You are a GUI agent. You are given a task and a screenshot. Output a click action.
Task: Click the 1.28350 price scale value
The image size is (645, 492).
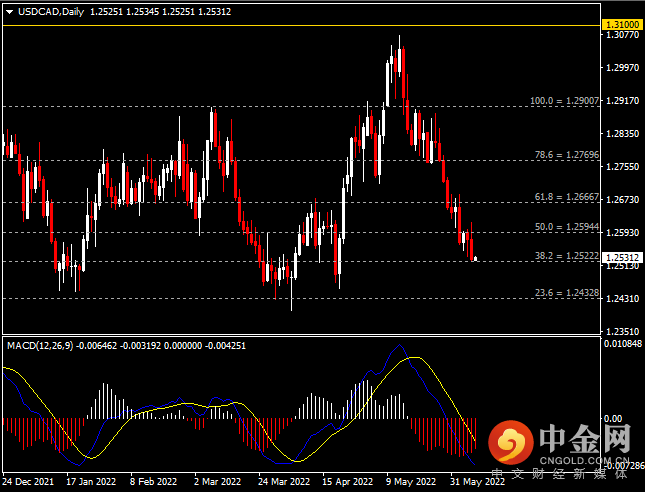(x=623, y=134)
